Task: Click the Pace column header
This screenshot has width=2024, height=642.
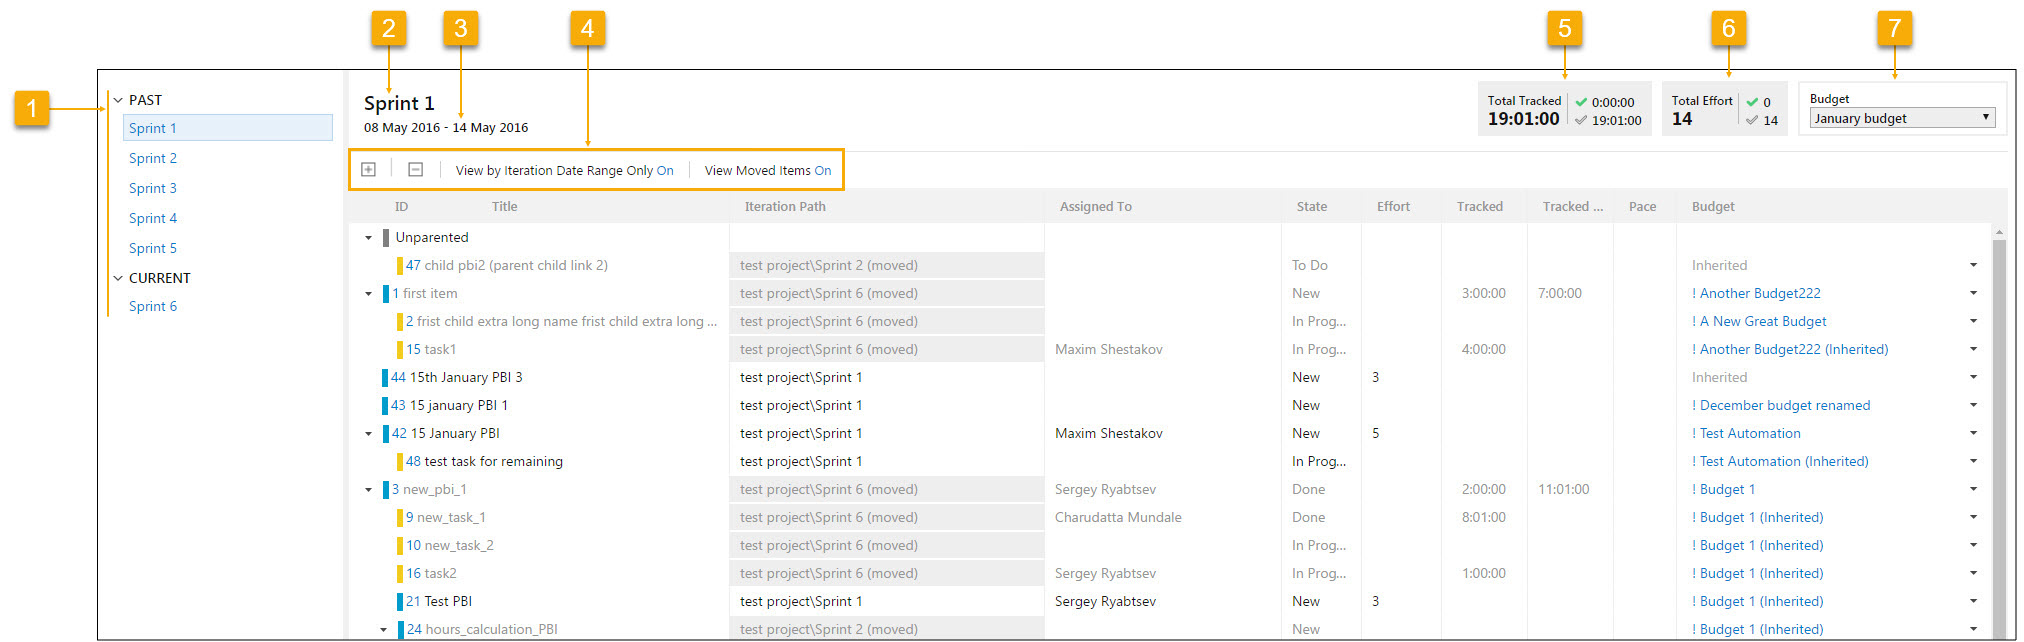Action: pos(1642,207)
